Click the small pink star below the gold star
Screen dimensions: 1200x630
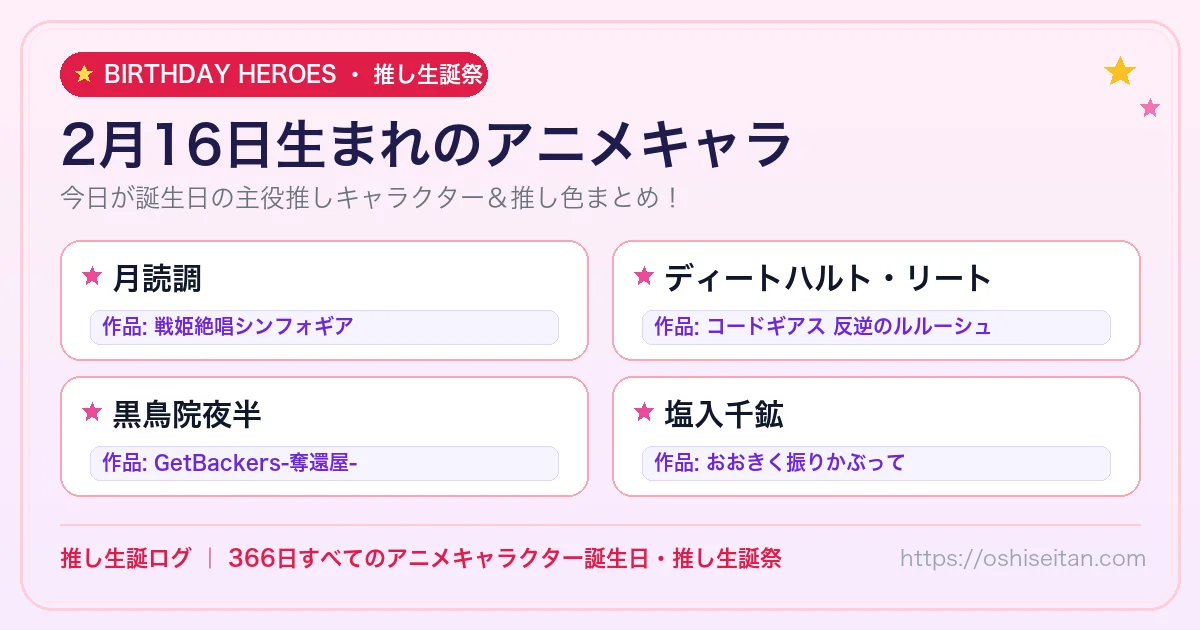pyautogui.click(x=1150, y=108)
